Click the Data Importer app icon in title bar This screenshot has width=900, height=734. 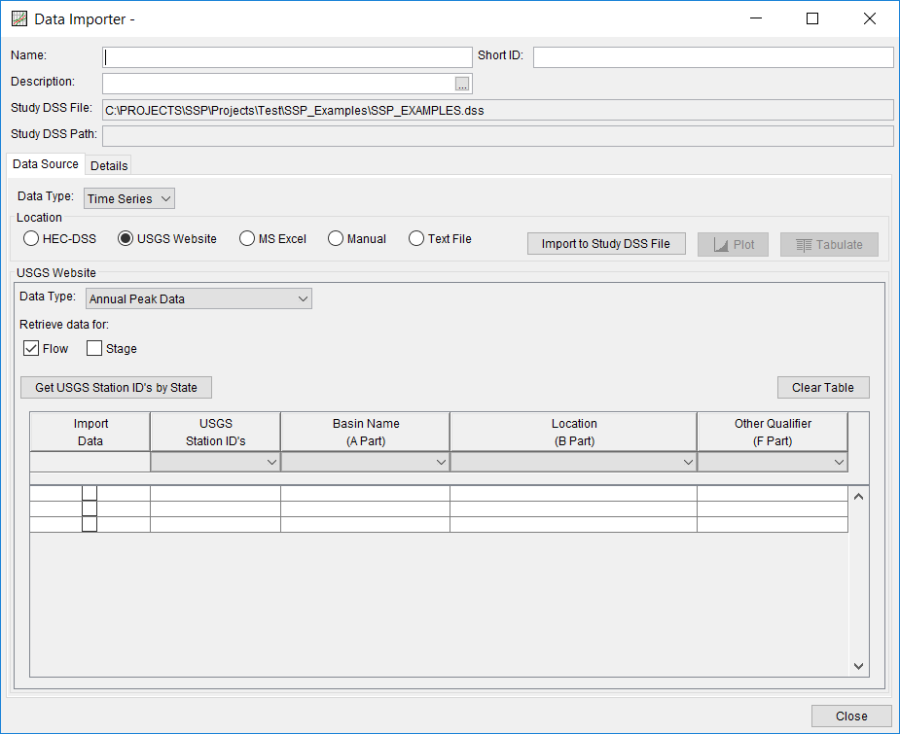[19, 18]
